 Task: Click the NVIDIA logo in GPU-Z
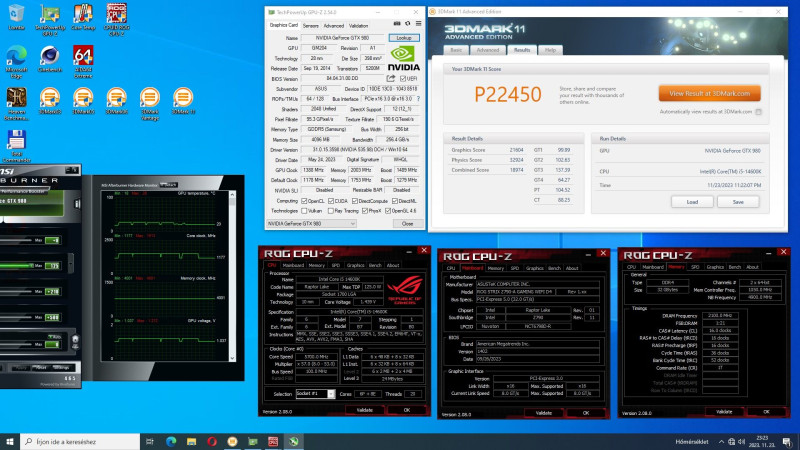point(404,58)
